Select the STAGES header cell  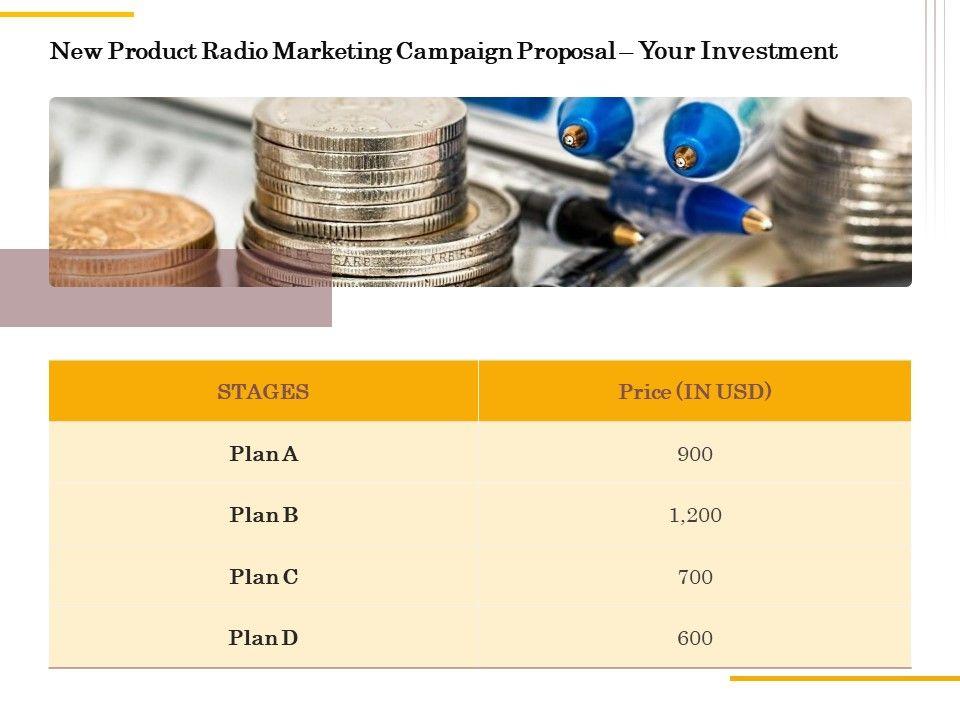pyautogui.click(x=263, y=392)
